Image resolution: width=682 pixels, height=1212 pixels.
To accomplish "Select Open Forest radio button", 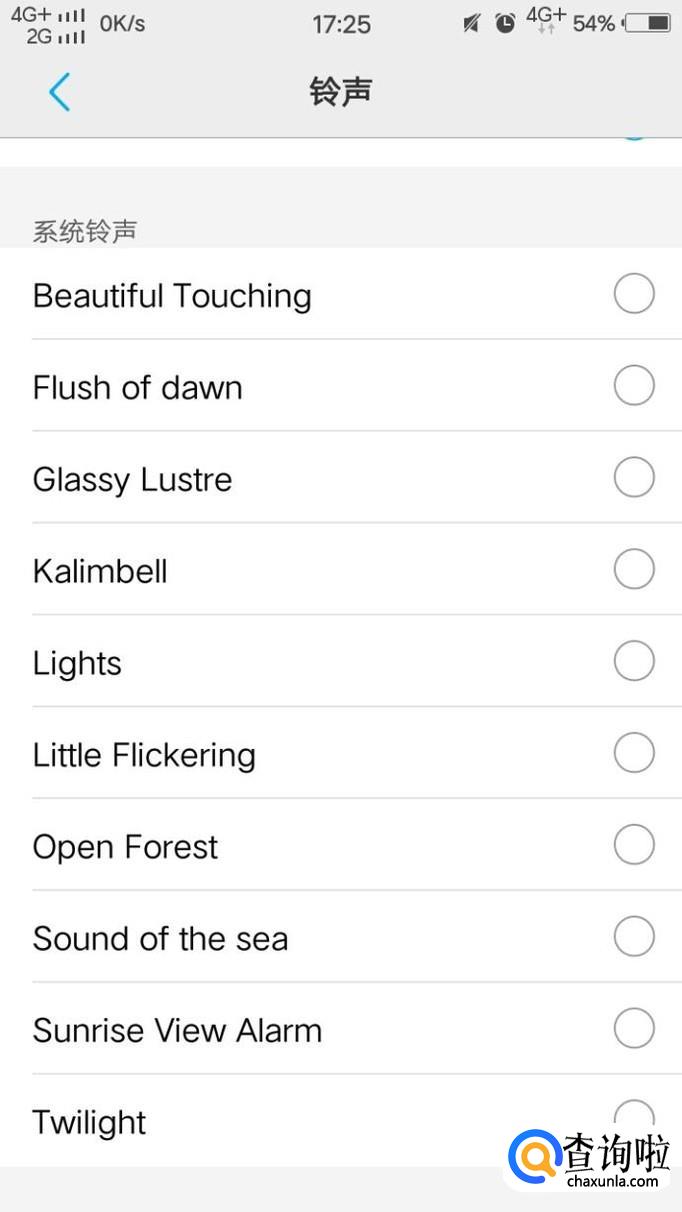I will (634, 845).
